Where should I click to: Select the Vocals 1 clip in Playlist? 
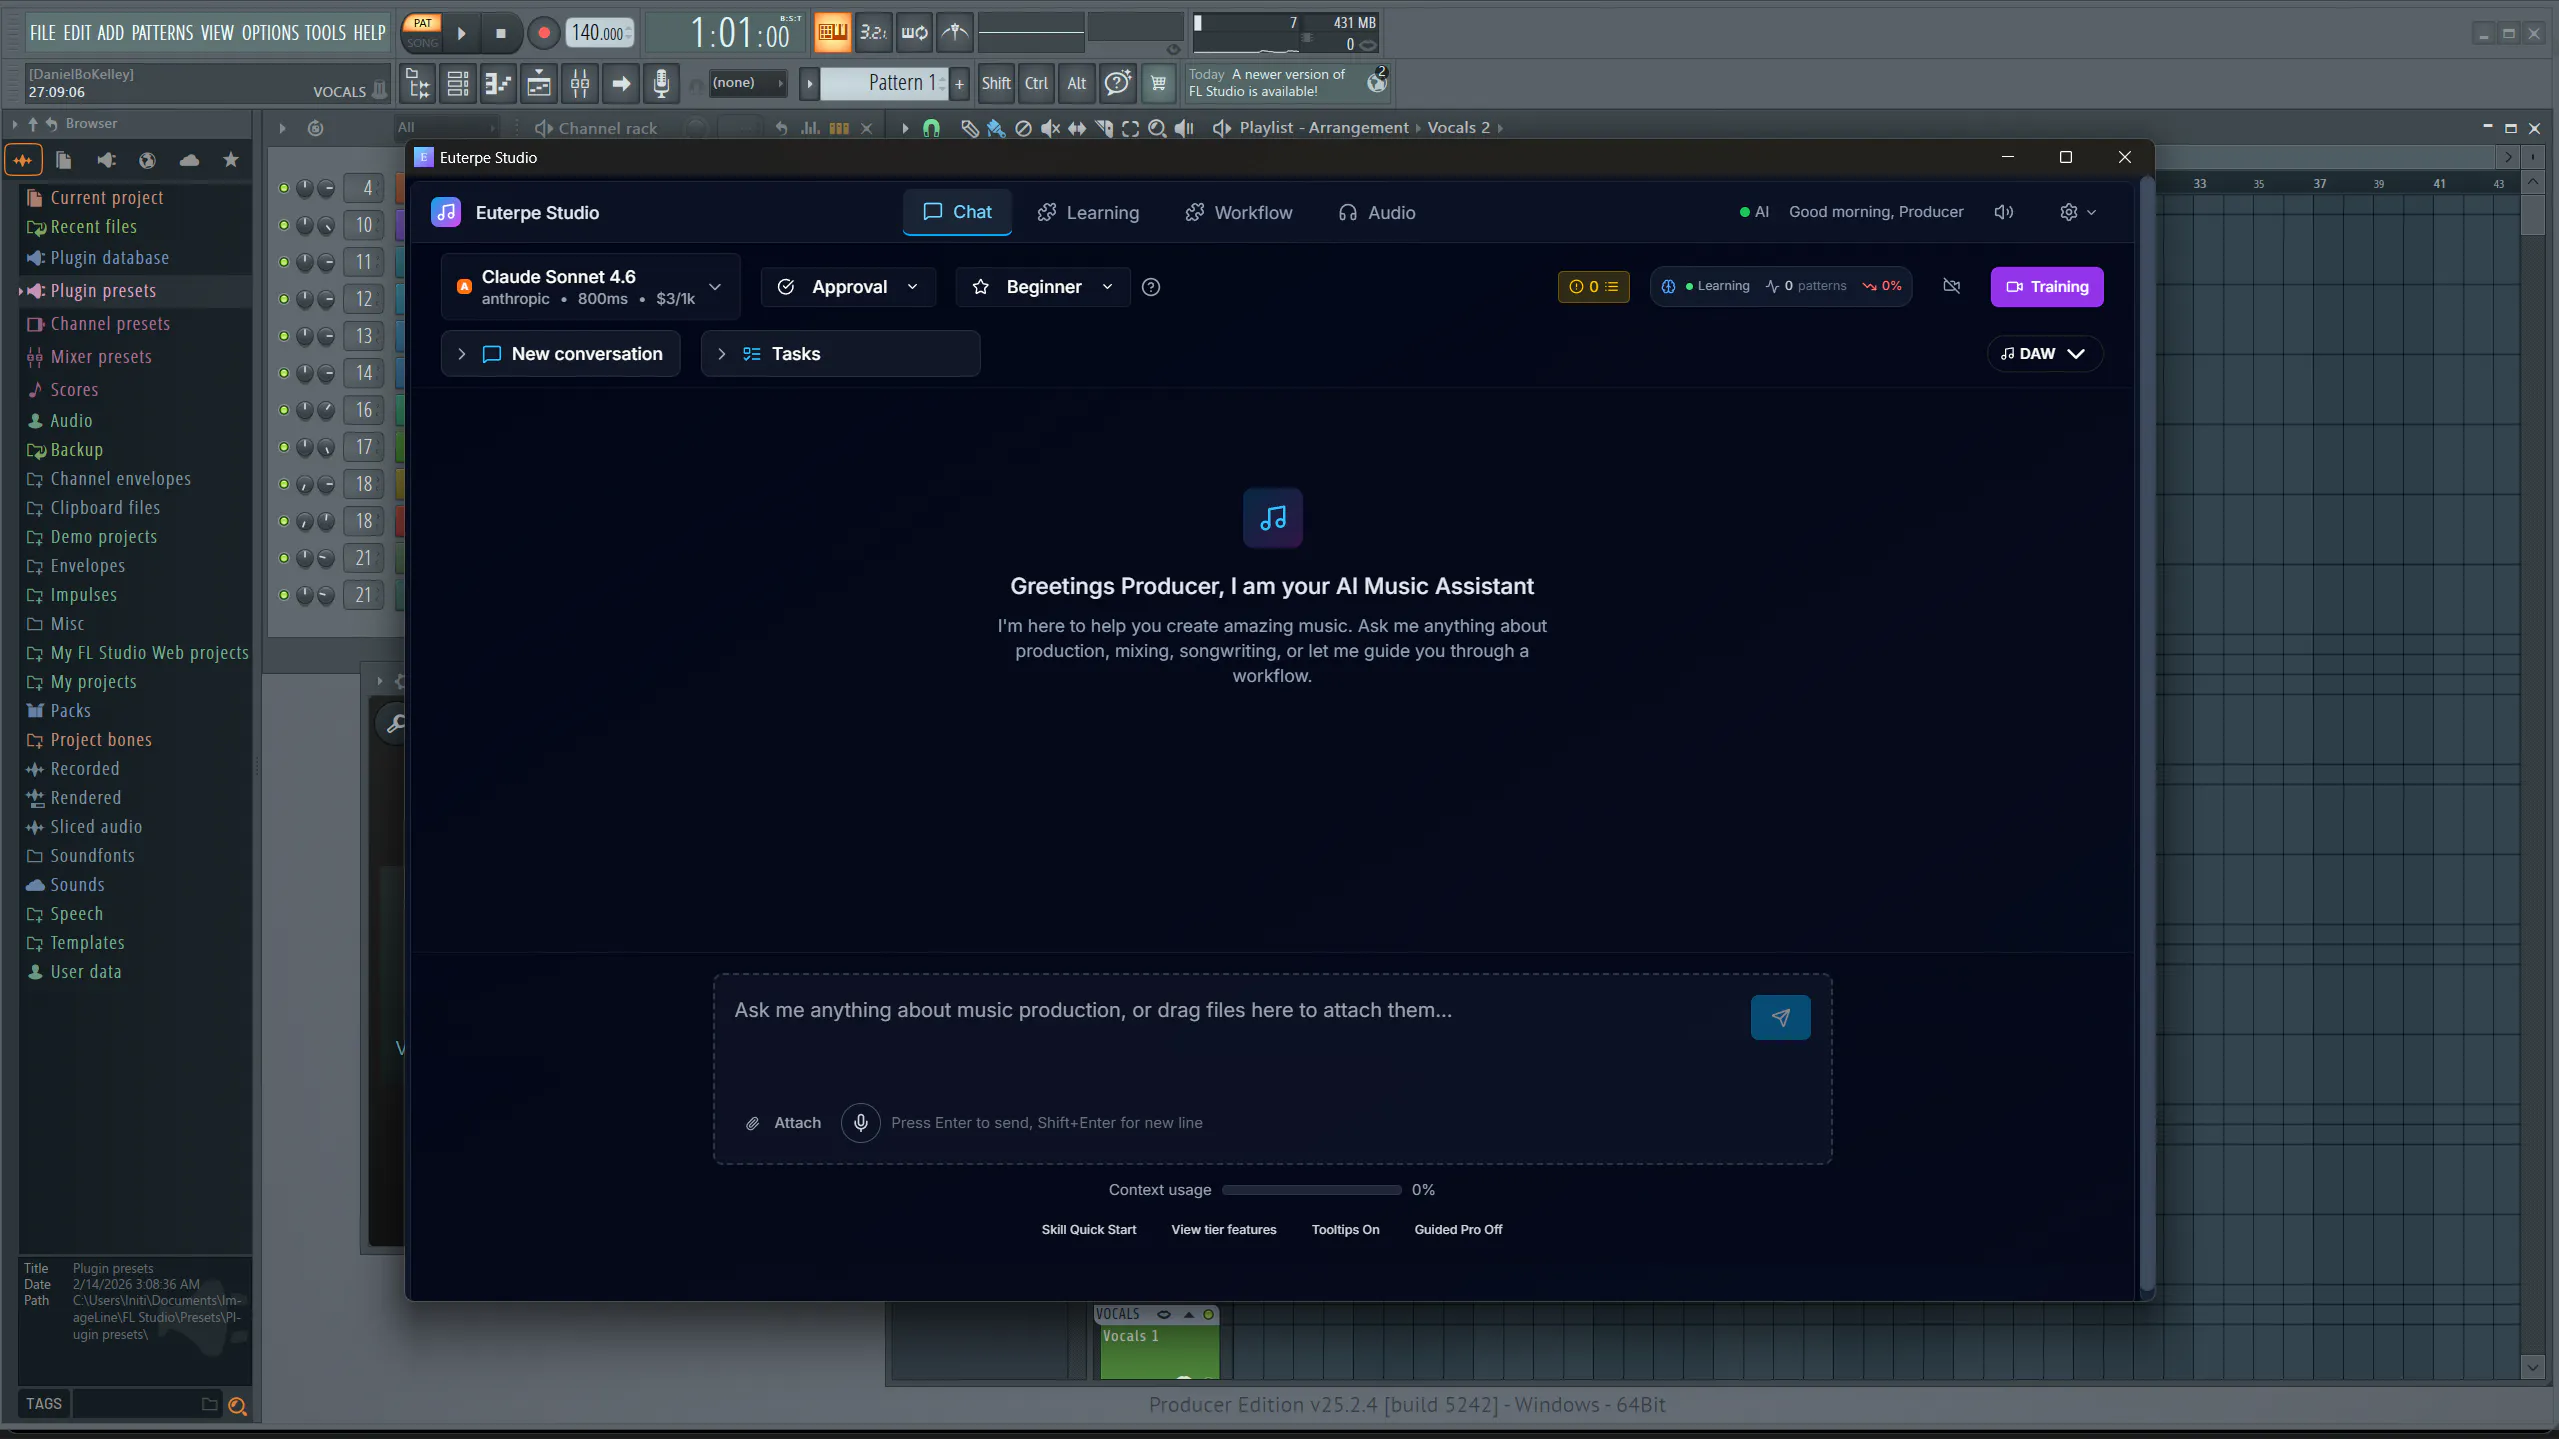[x=1160, y=1350]
